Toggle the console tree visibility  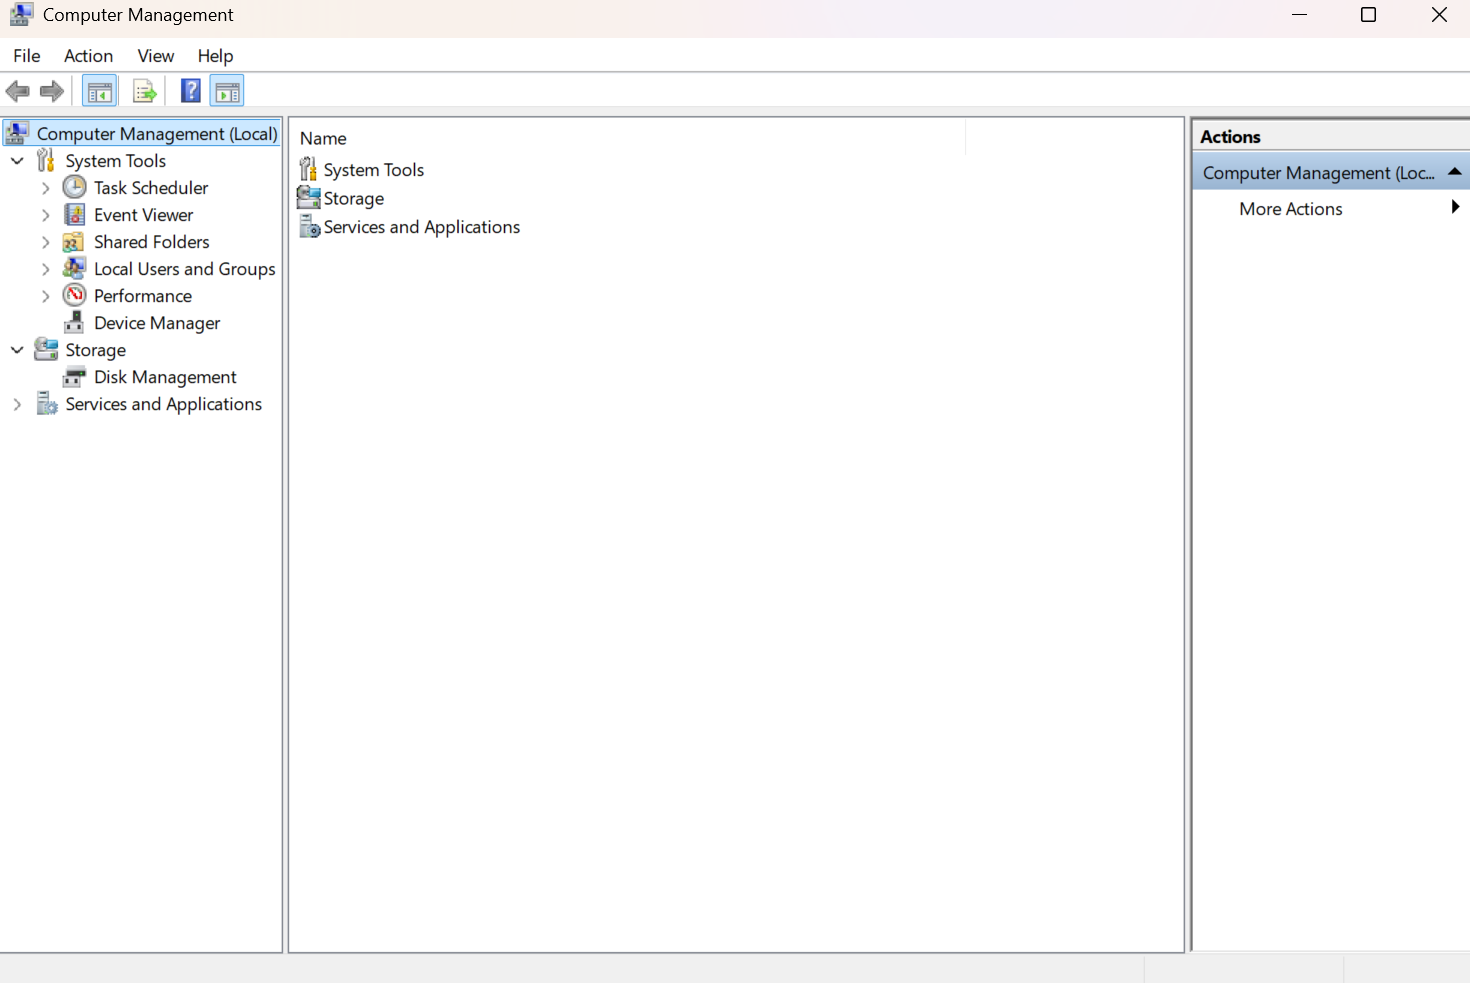coord(99,90)
